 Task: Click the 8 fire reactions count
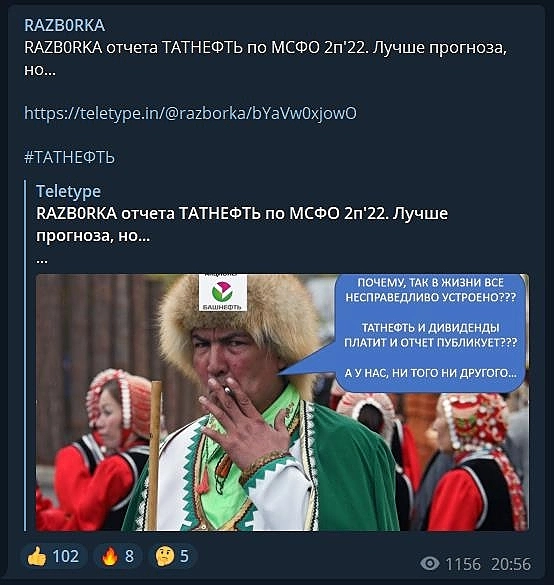coord(129,556)
